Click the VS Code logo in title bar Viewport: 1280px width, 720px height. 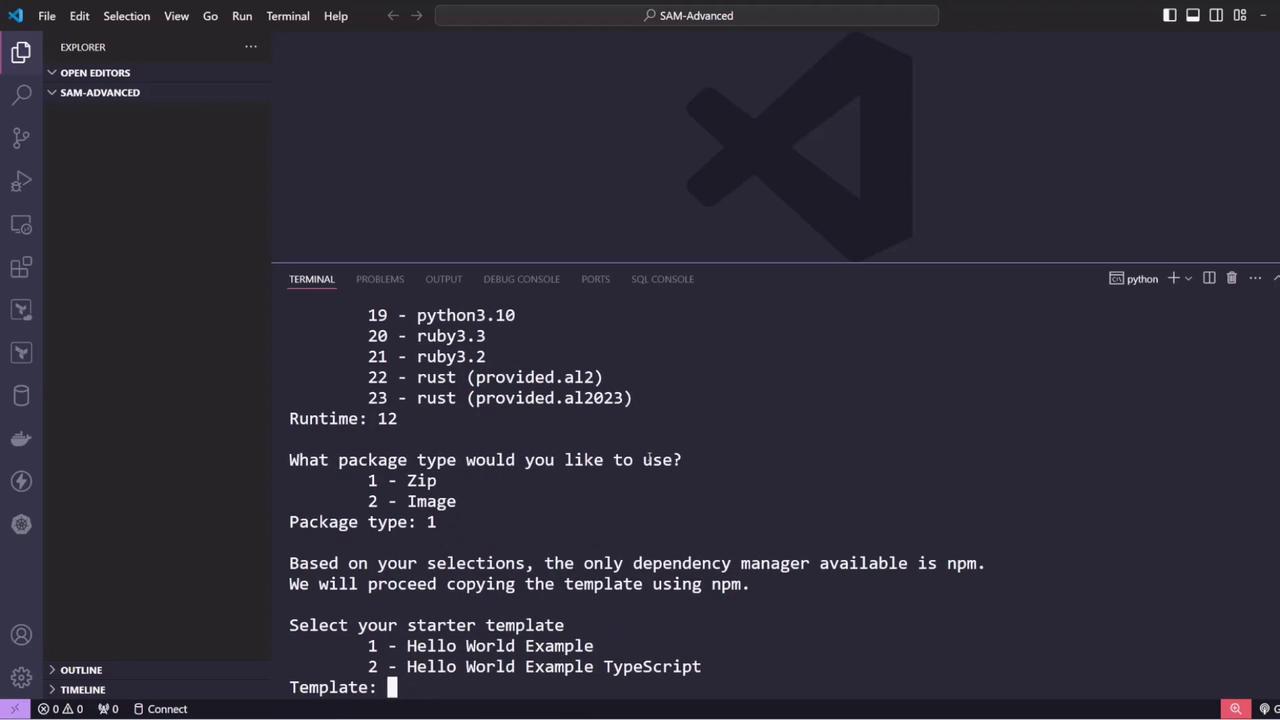tap(15, 16)
